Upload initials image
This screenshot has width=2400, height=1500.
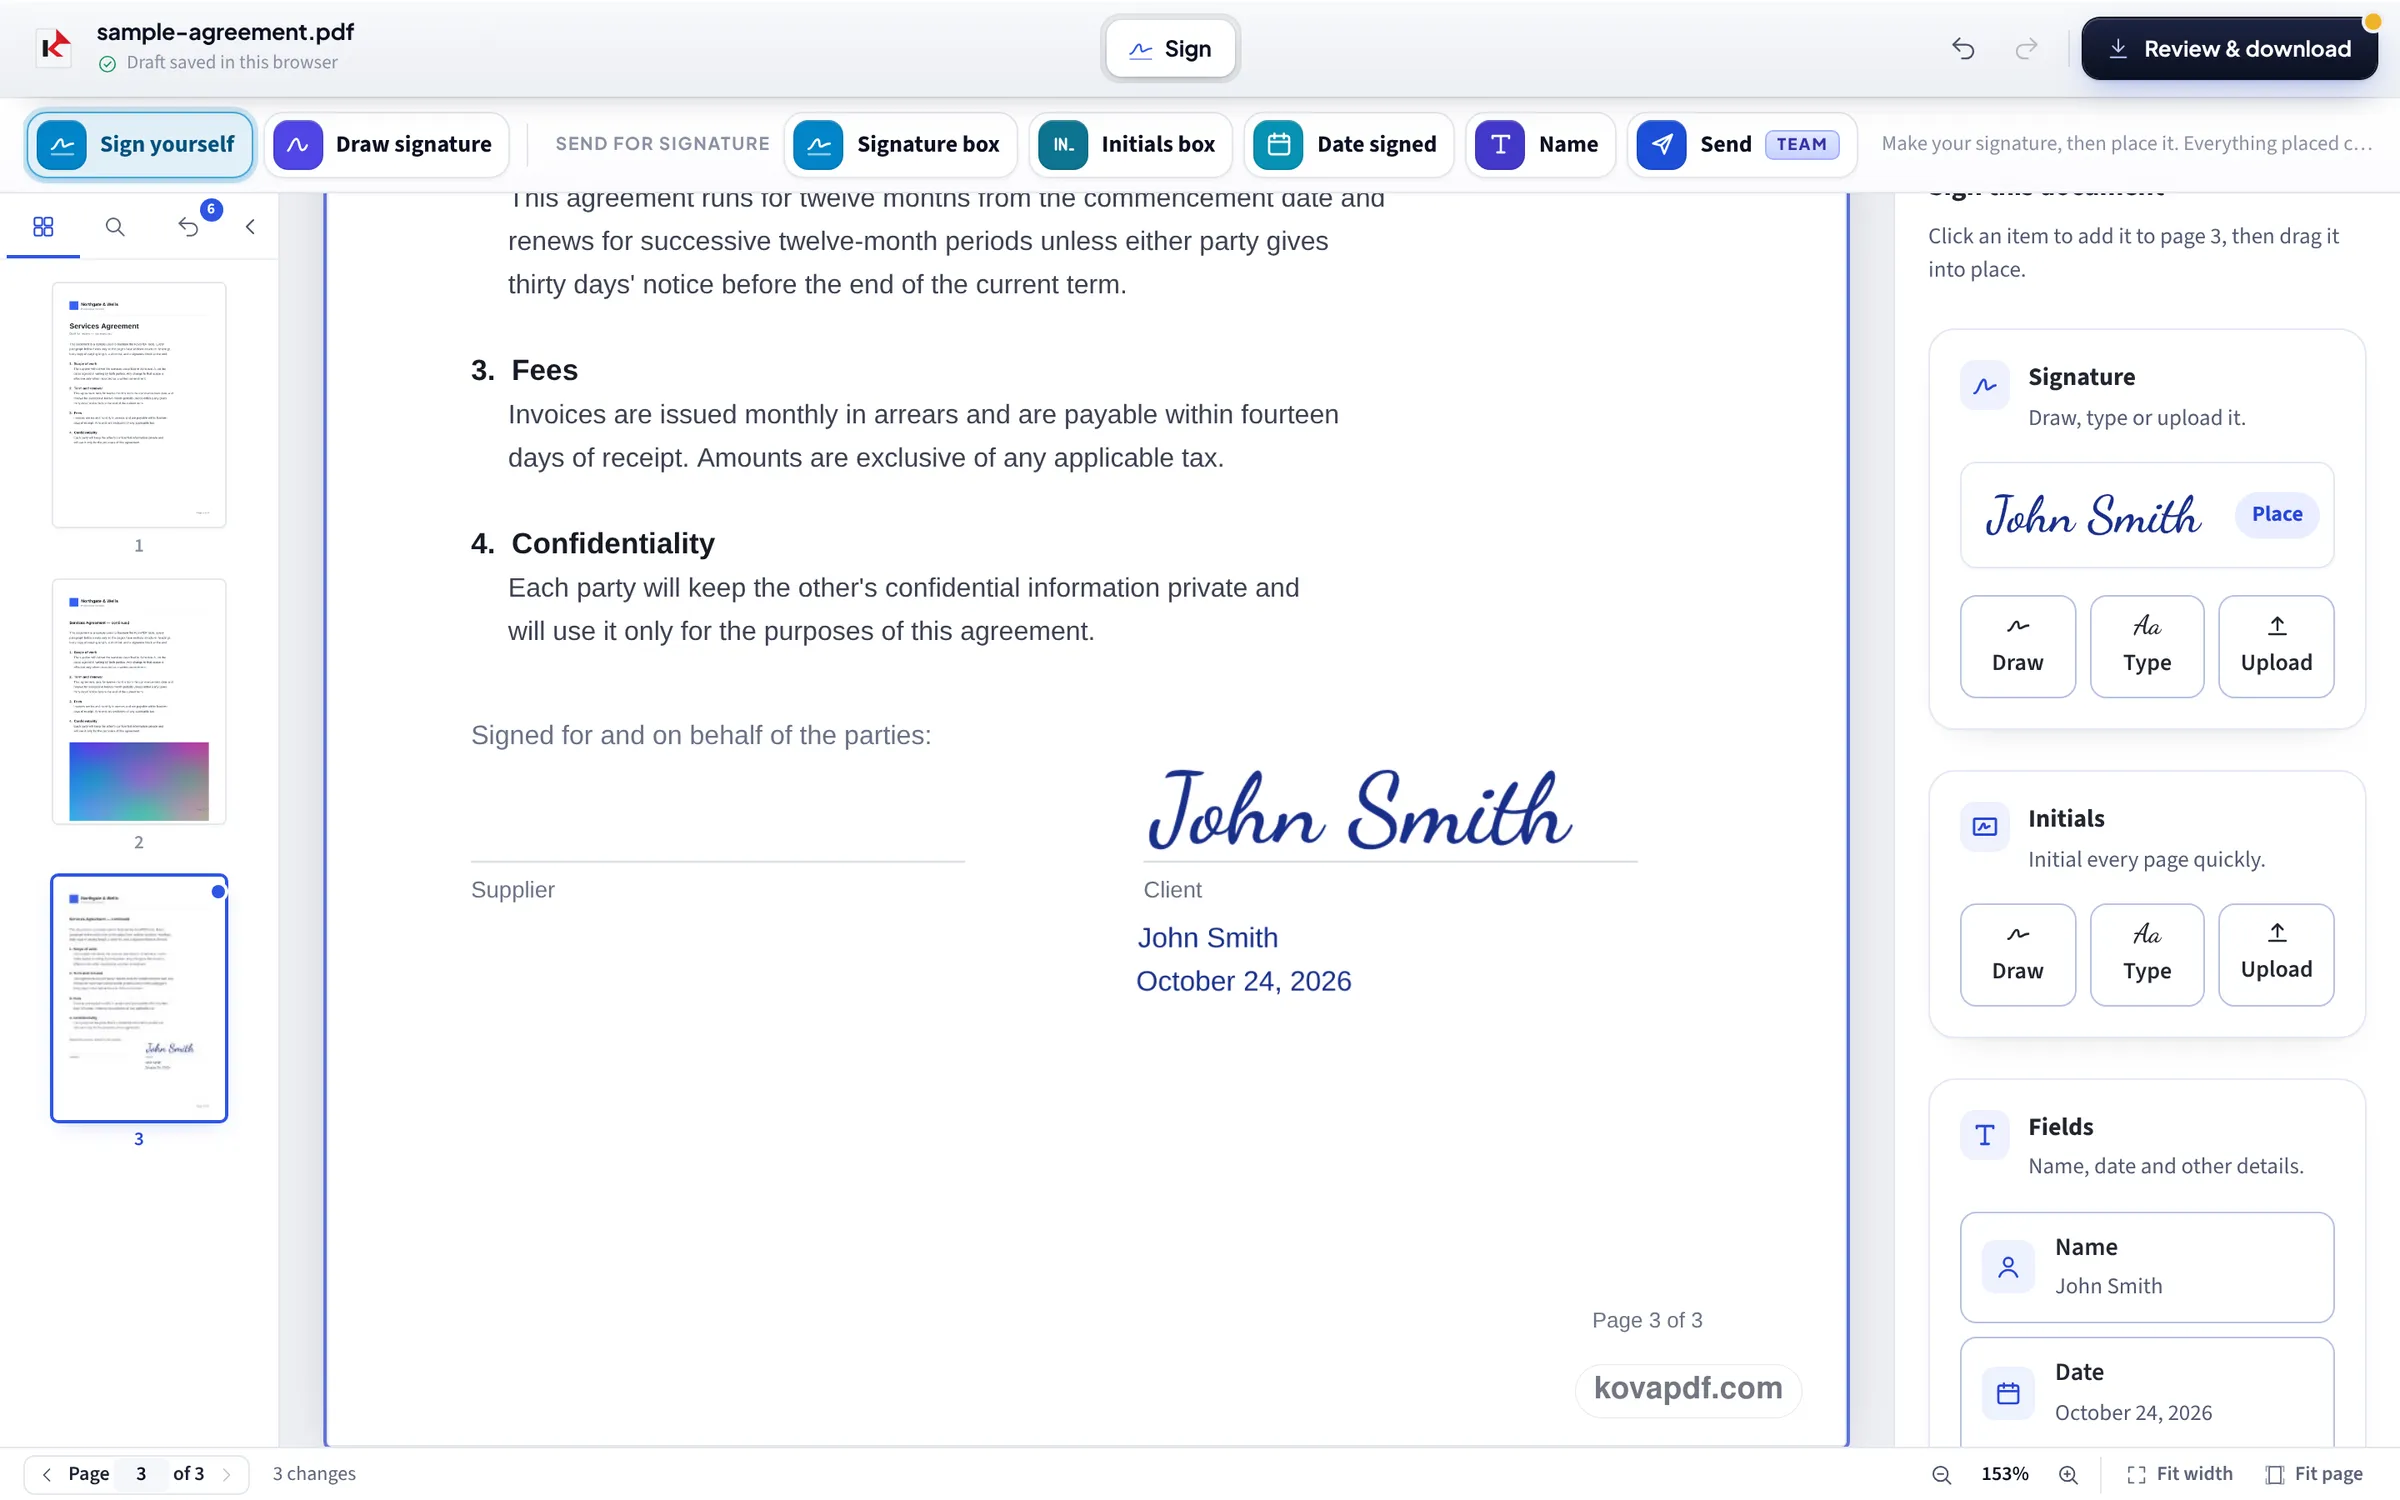click(2276, 954)
